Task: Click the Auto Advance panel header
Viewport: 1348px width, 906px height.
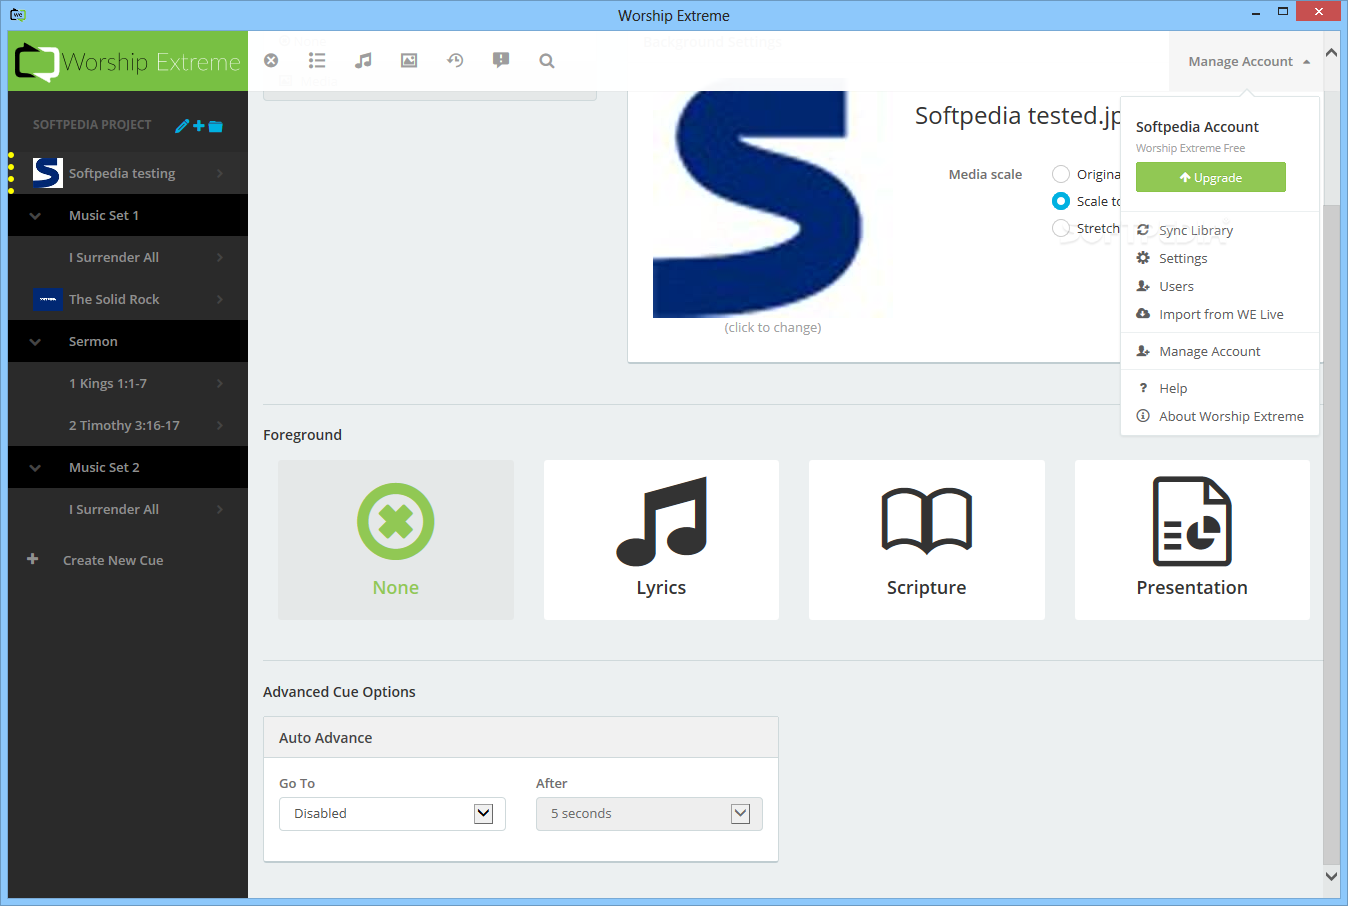Action: [521, 737]
